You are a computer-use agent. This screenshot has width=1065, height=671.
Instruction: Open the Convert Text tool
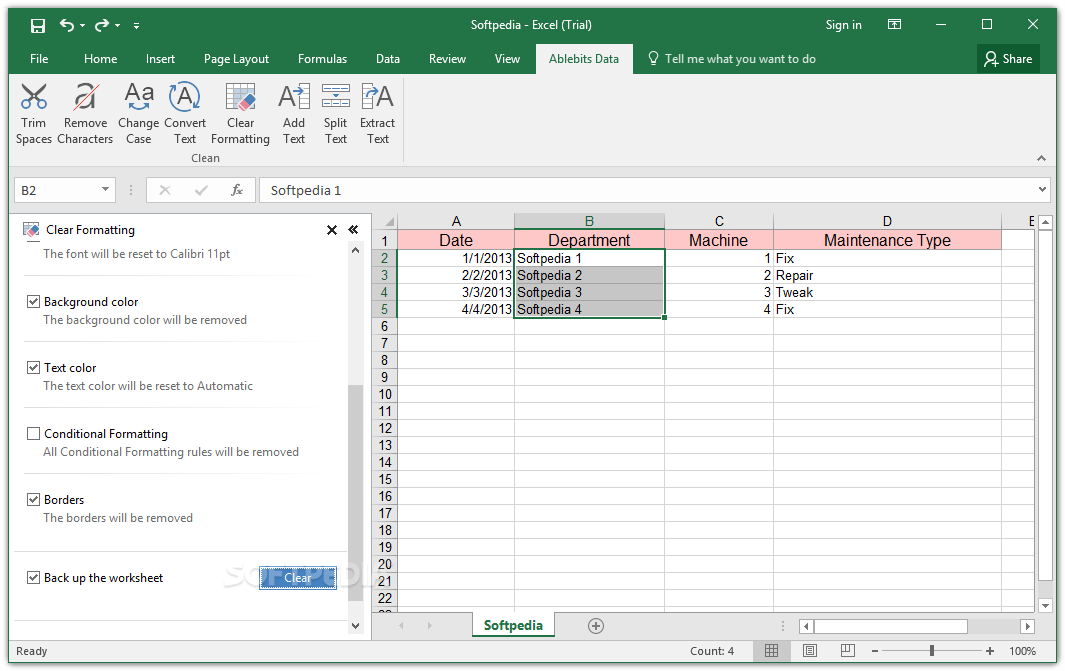pyautogui.click(x=185, y=113)
